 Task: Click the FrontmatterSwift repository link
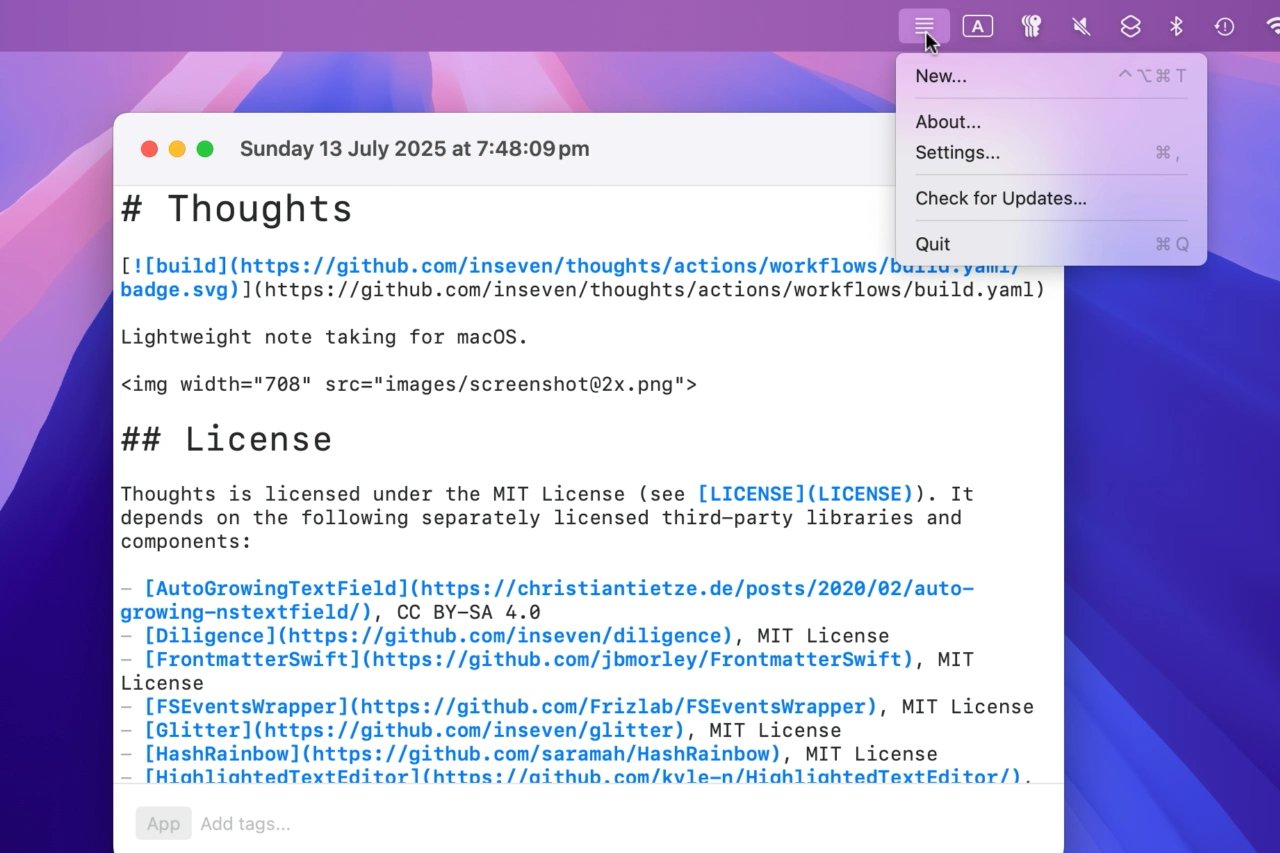tap(528, 660)
